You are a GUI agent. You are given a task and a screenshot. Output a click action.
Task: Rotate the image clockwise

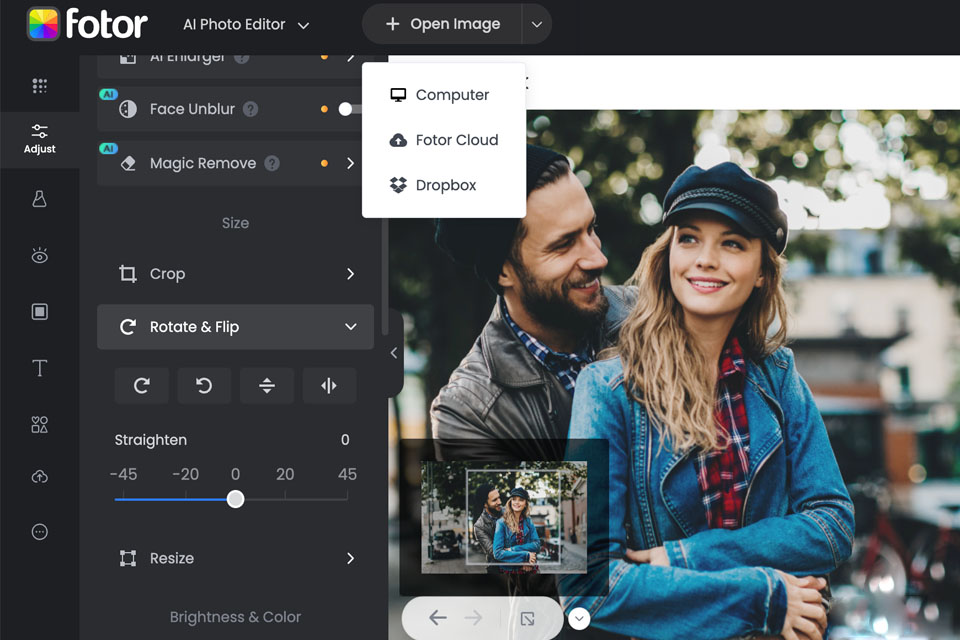point(141,386)
